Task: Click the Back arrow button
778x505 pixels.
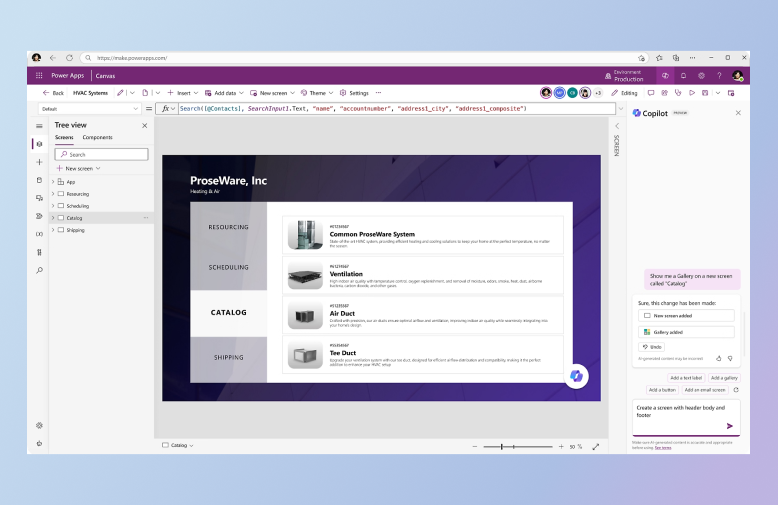Action: point(53,93)
